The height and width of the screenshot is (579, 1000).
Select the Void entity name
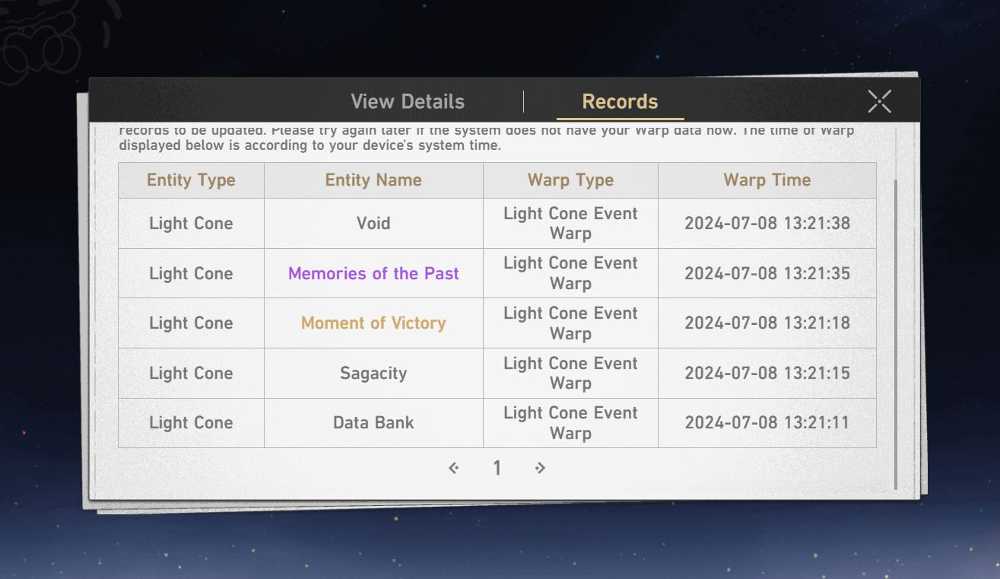pyautogui.click(x=373, y=223)
